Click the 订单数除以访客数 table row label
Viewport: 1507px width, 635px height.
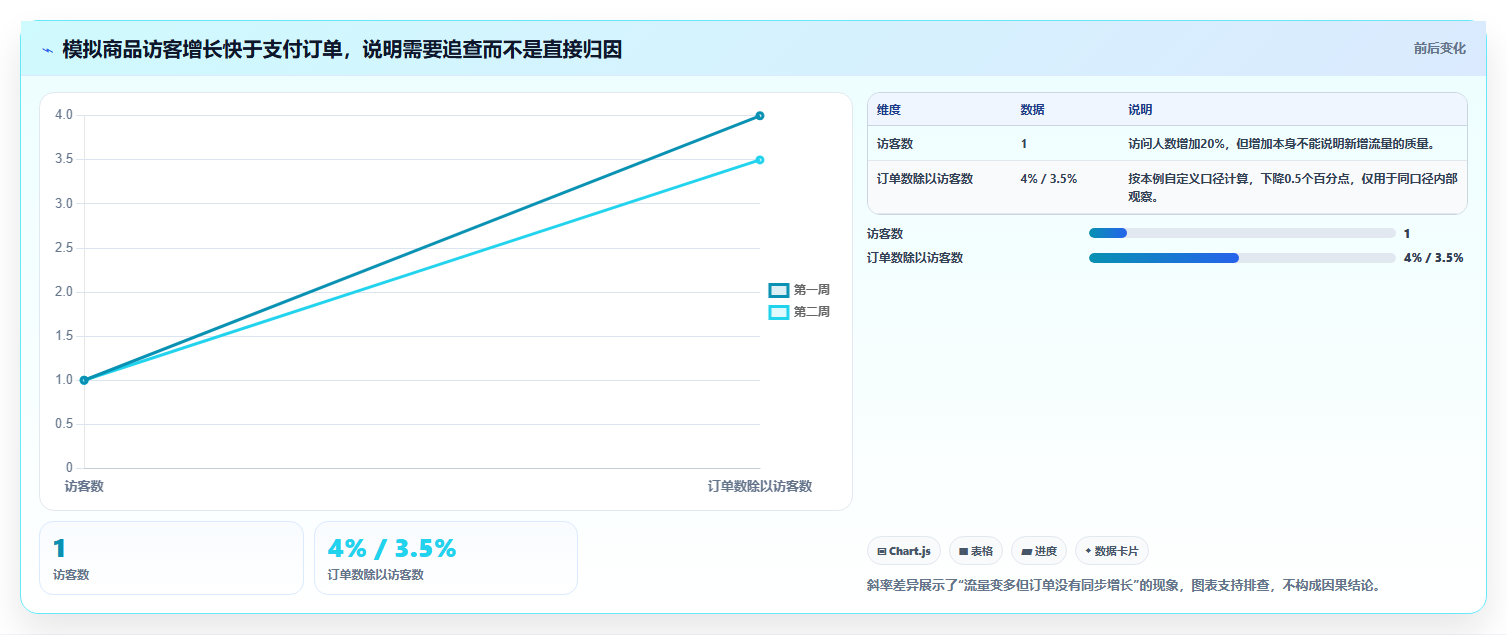tap(925, 179)
